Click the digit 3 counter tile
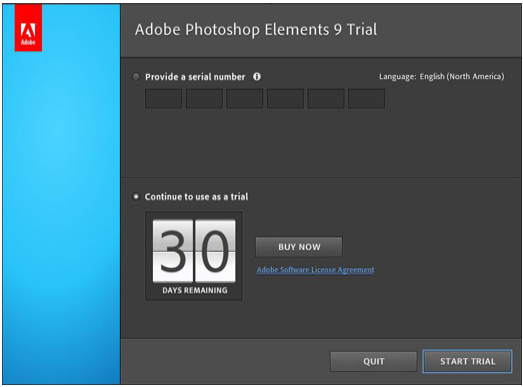 (173, 251)
